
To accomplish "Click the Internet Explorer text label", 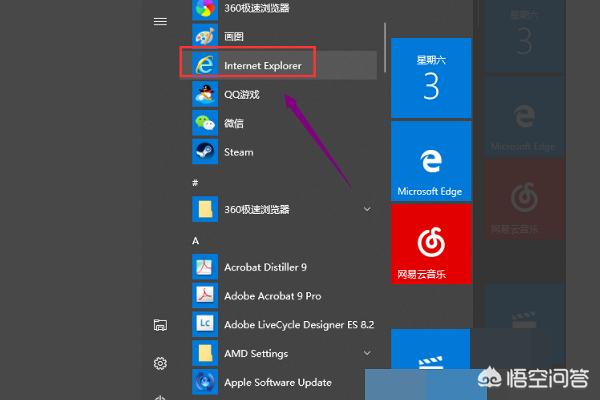I will click(x=263, y=66).
